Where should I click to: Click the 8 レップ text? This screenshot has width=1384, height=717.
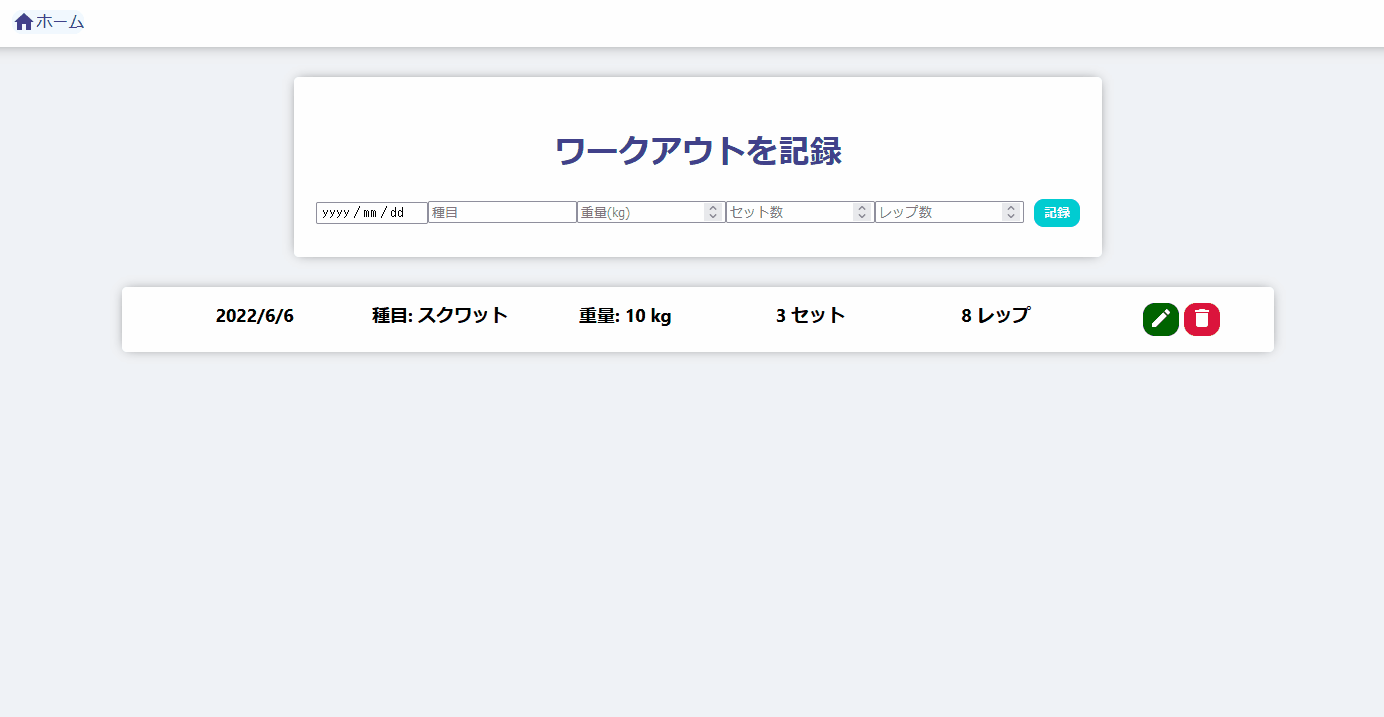[x=996, y=316]
